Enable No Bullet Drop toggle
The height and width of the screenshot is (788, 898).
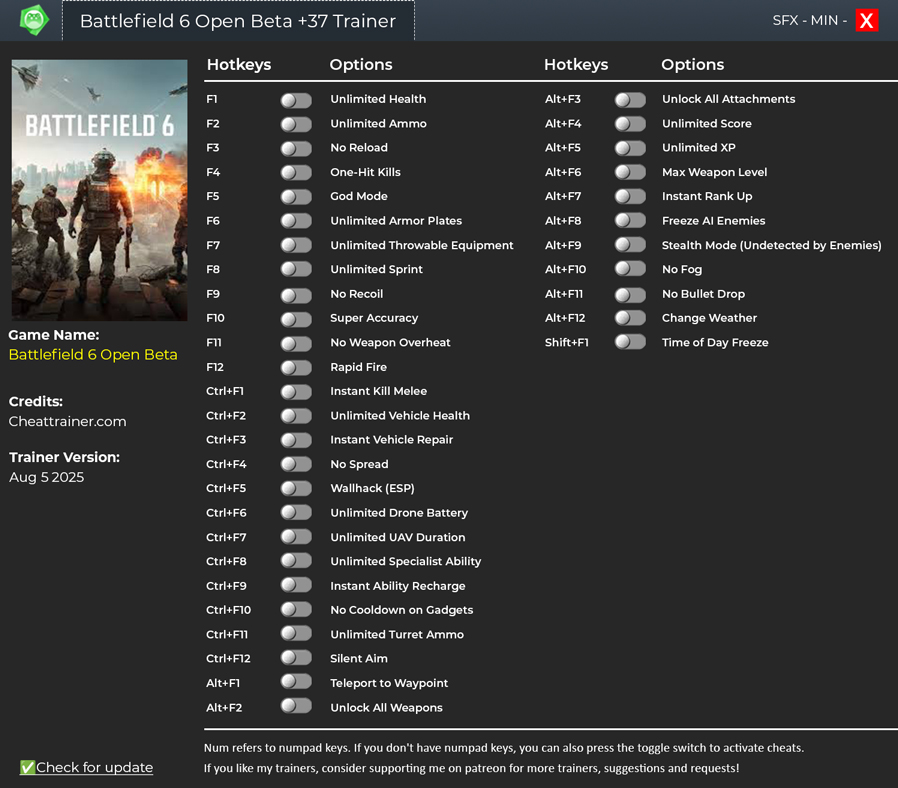pyautogui.click(x=630, y=295)
